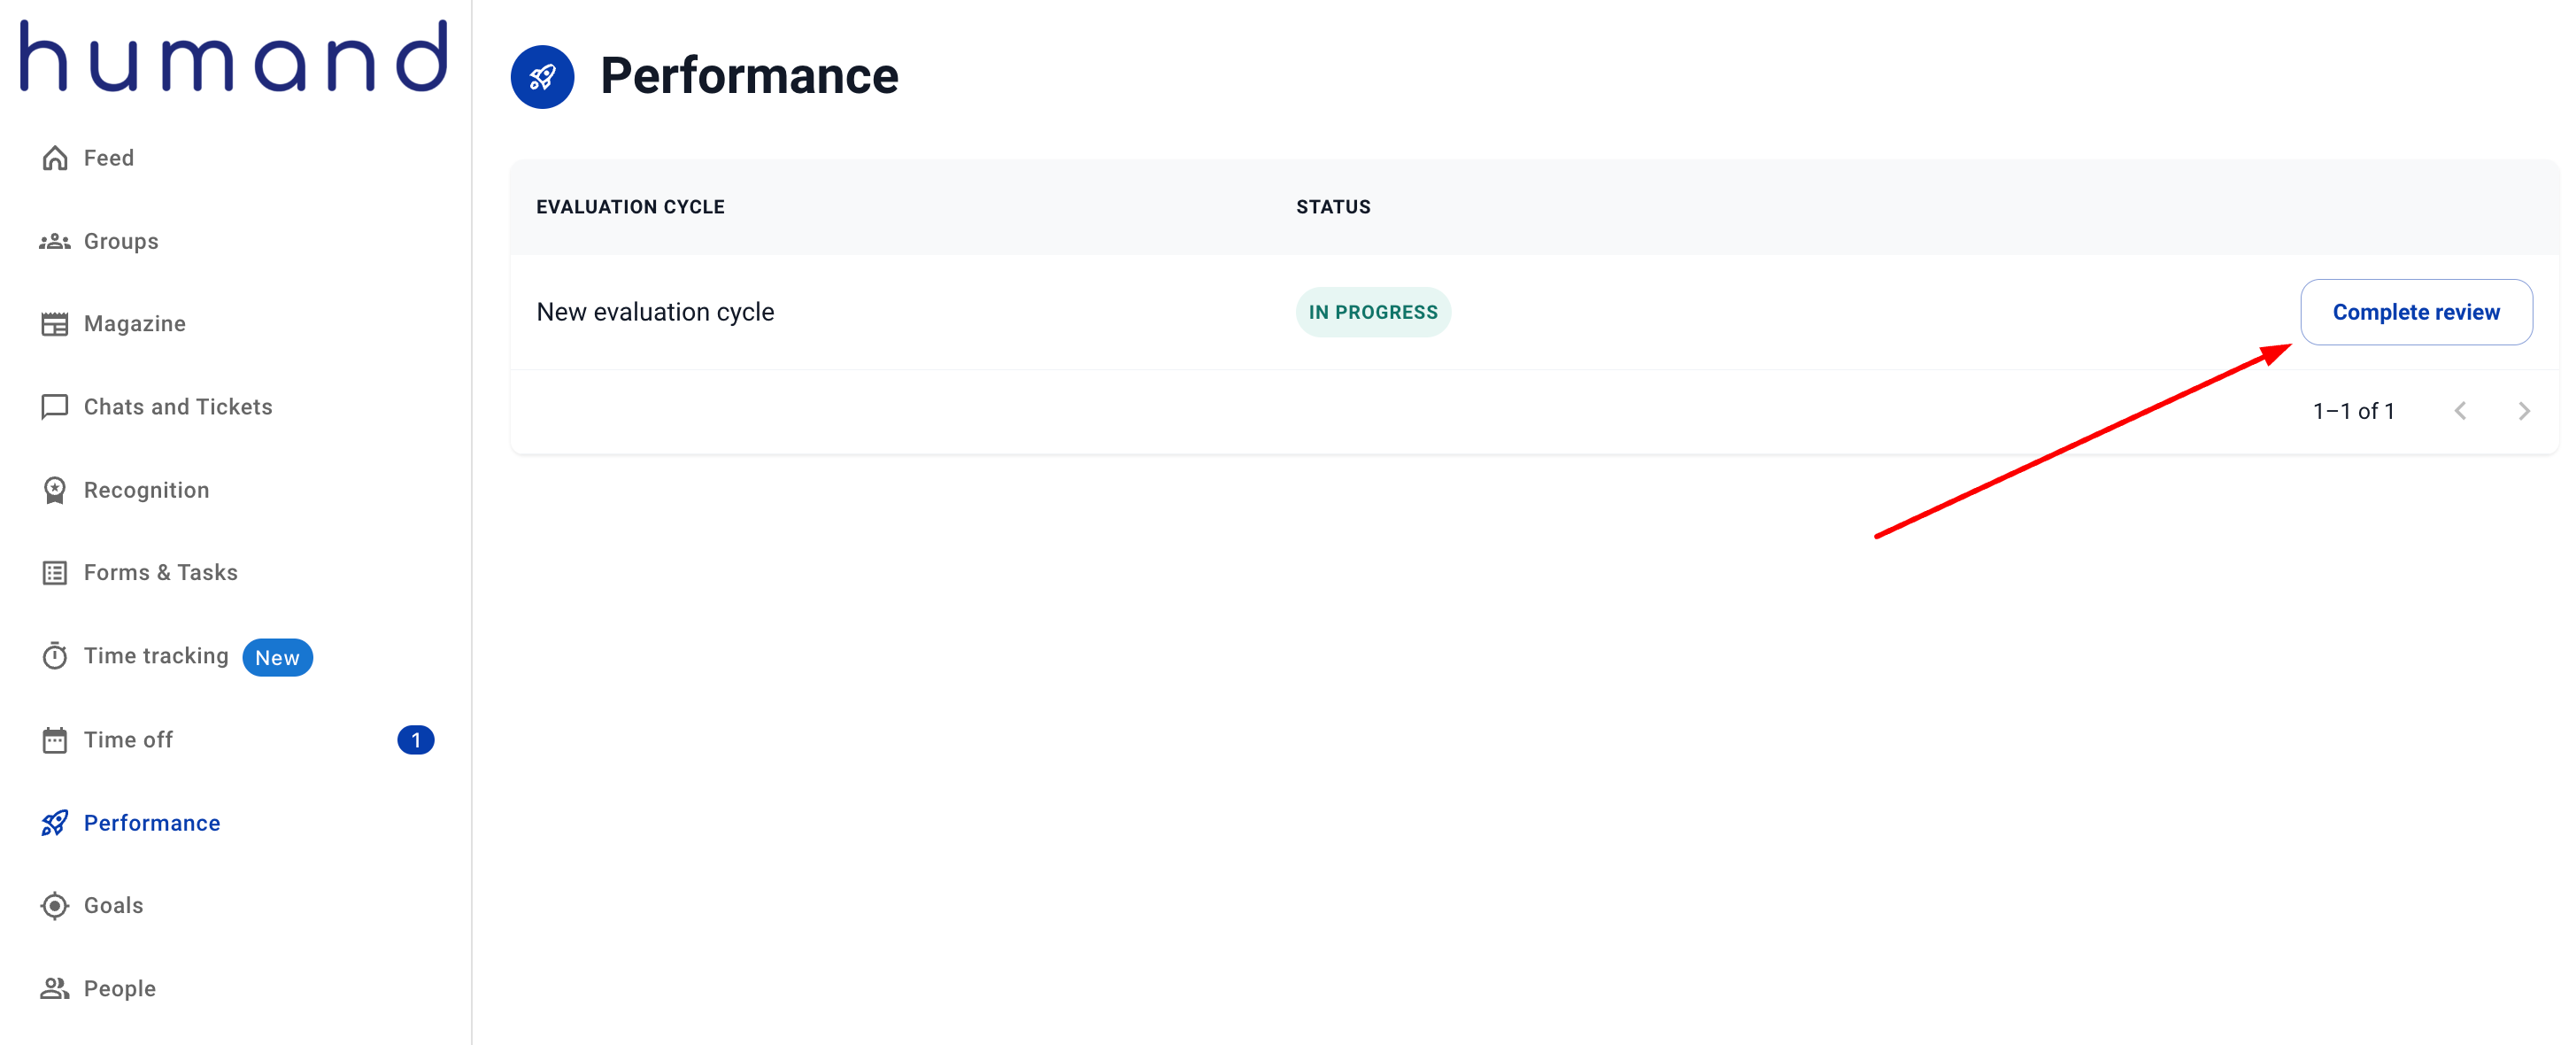2576x1045 pixels.
Task: Click the Recognition badge icon
Action: coord(55,490)
